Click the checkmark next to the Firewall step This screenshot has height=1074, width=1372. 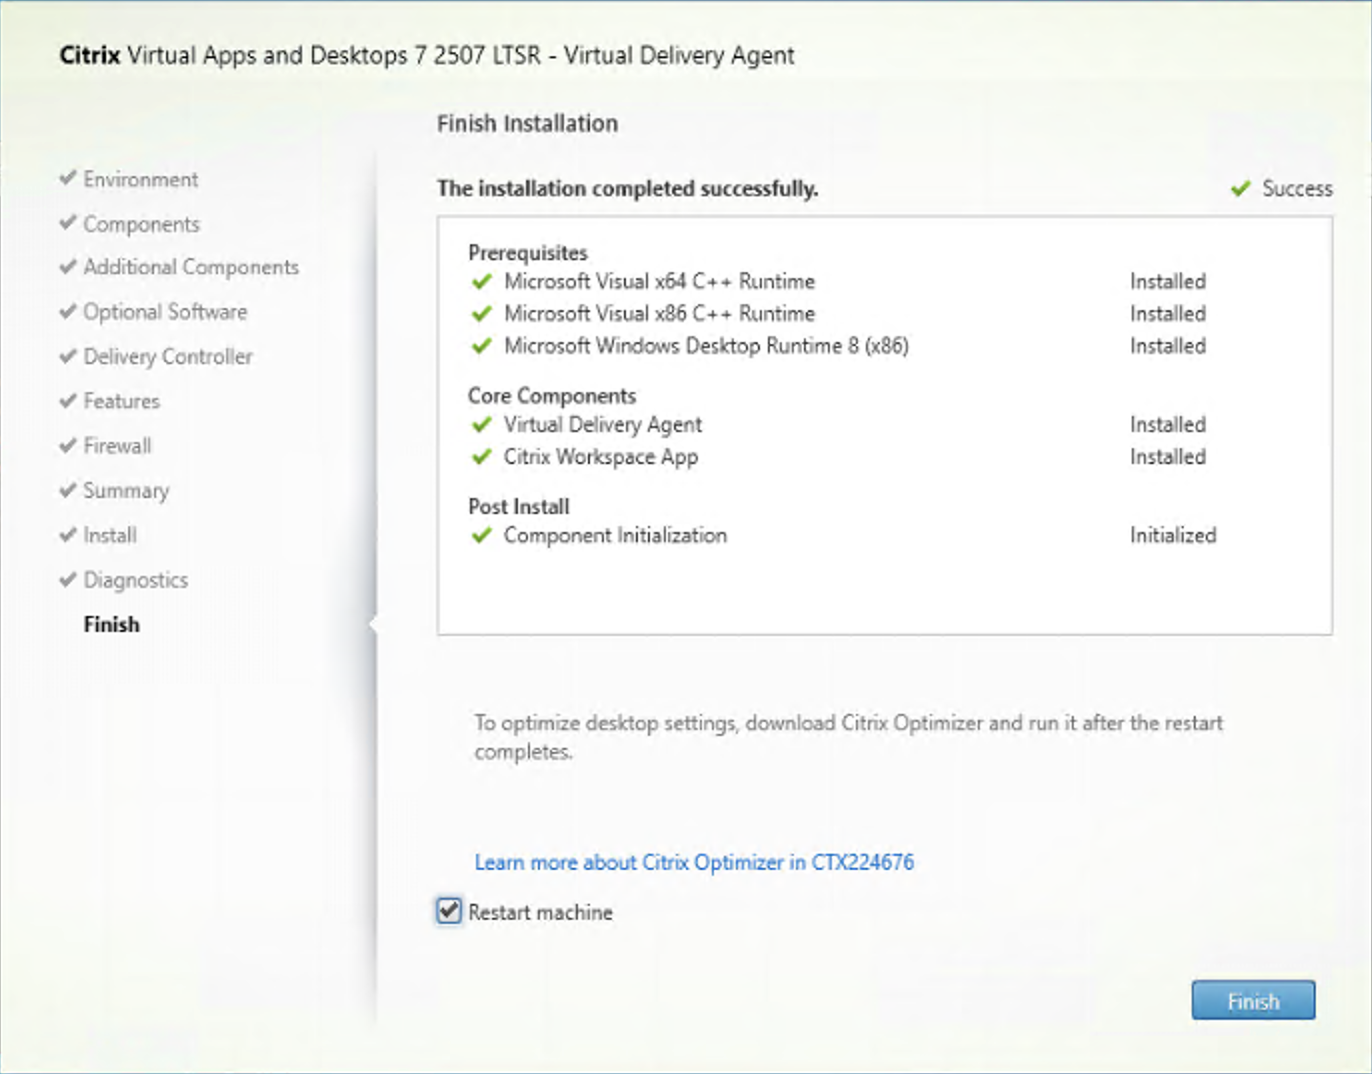66,446
